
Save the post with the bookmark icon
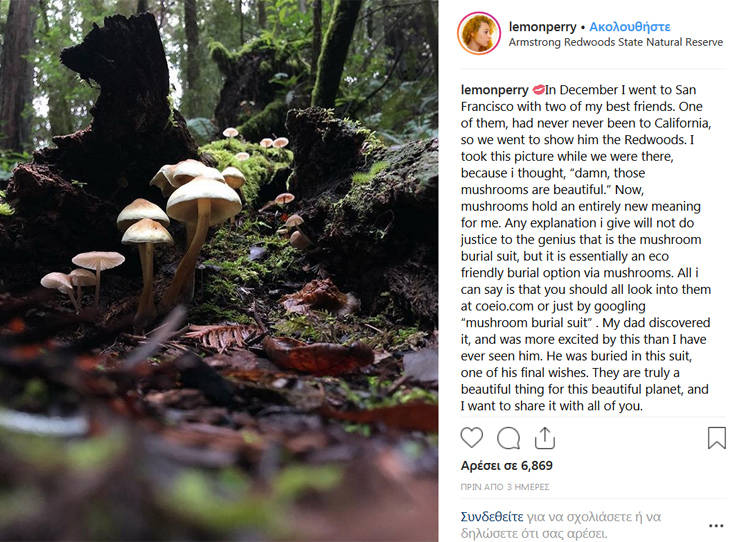[x=716, y=438]
